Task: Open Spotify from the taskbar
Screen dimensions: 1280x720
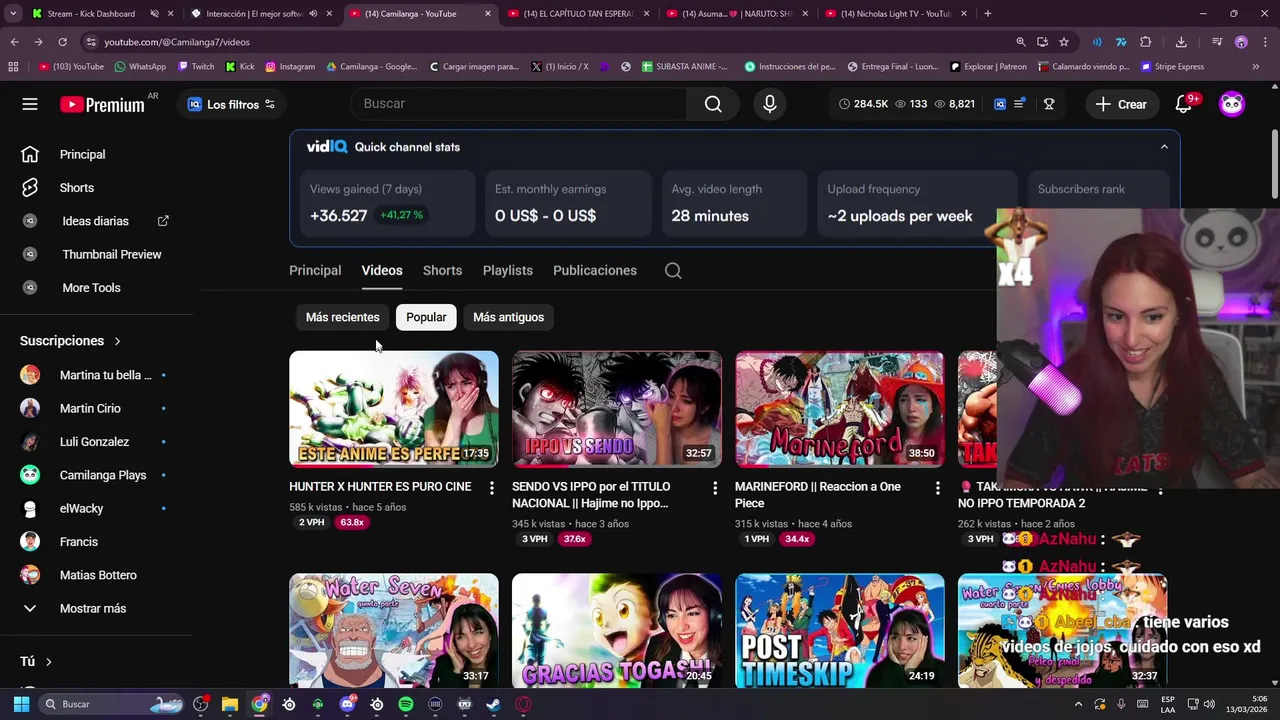Action: pos(406,704)
